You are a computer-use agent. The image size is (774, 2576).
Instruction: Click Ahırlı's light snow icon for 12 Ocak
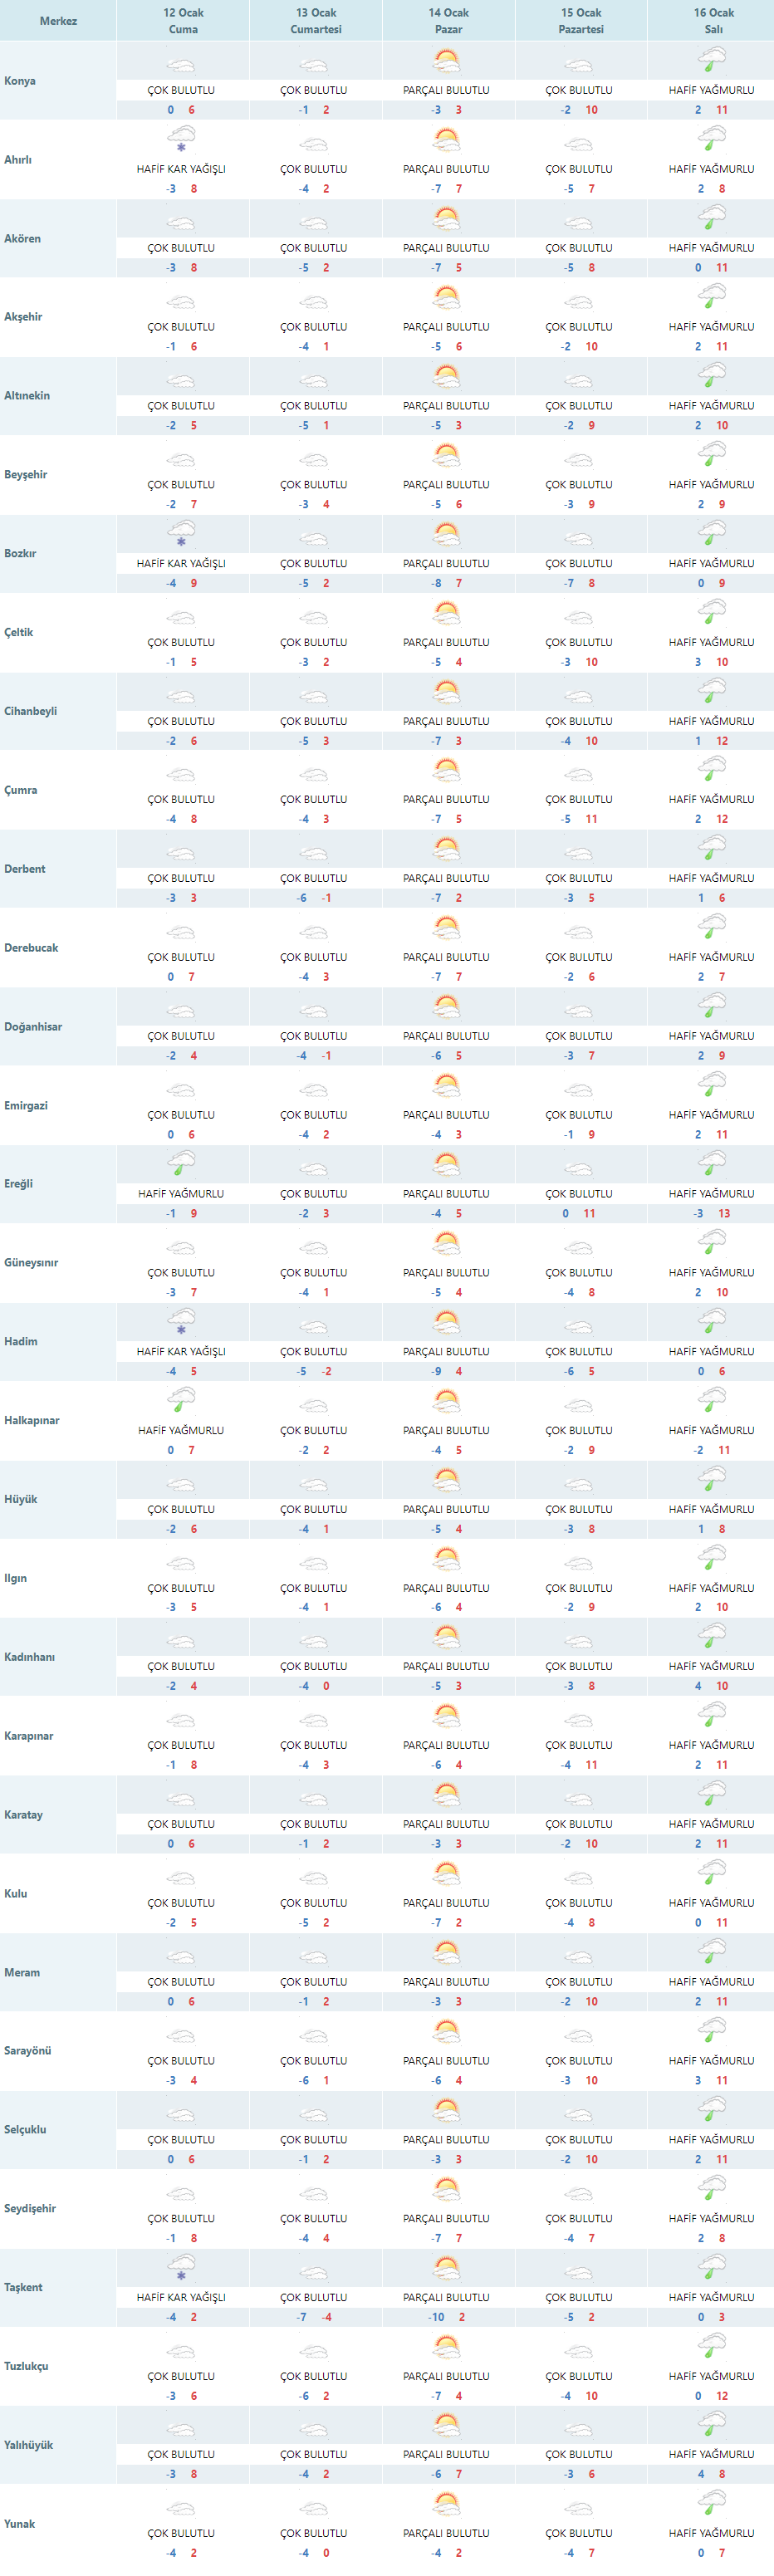181,140
